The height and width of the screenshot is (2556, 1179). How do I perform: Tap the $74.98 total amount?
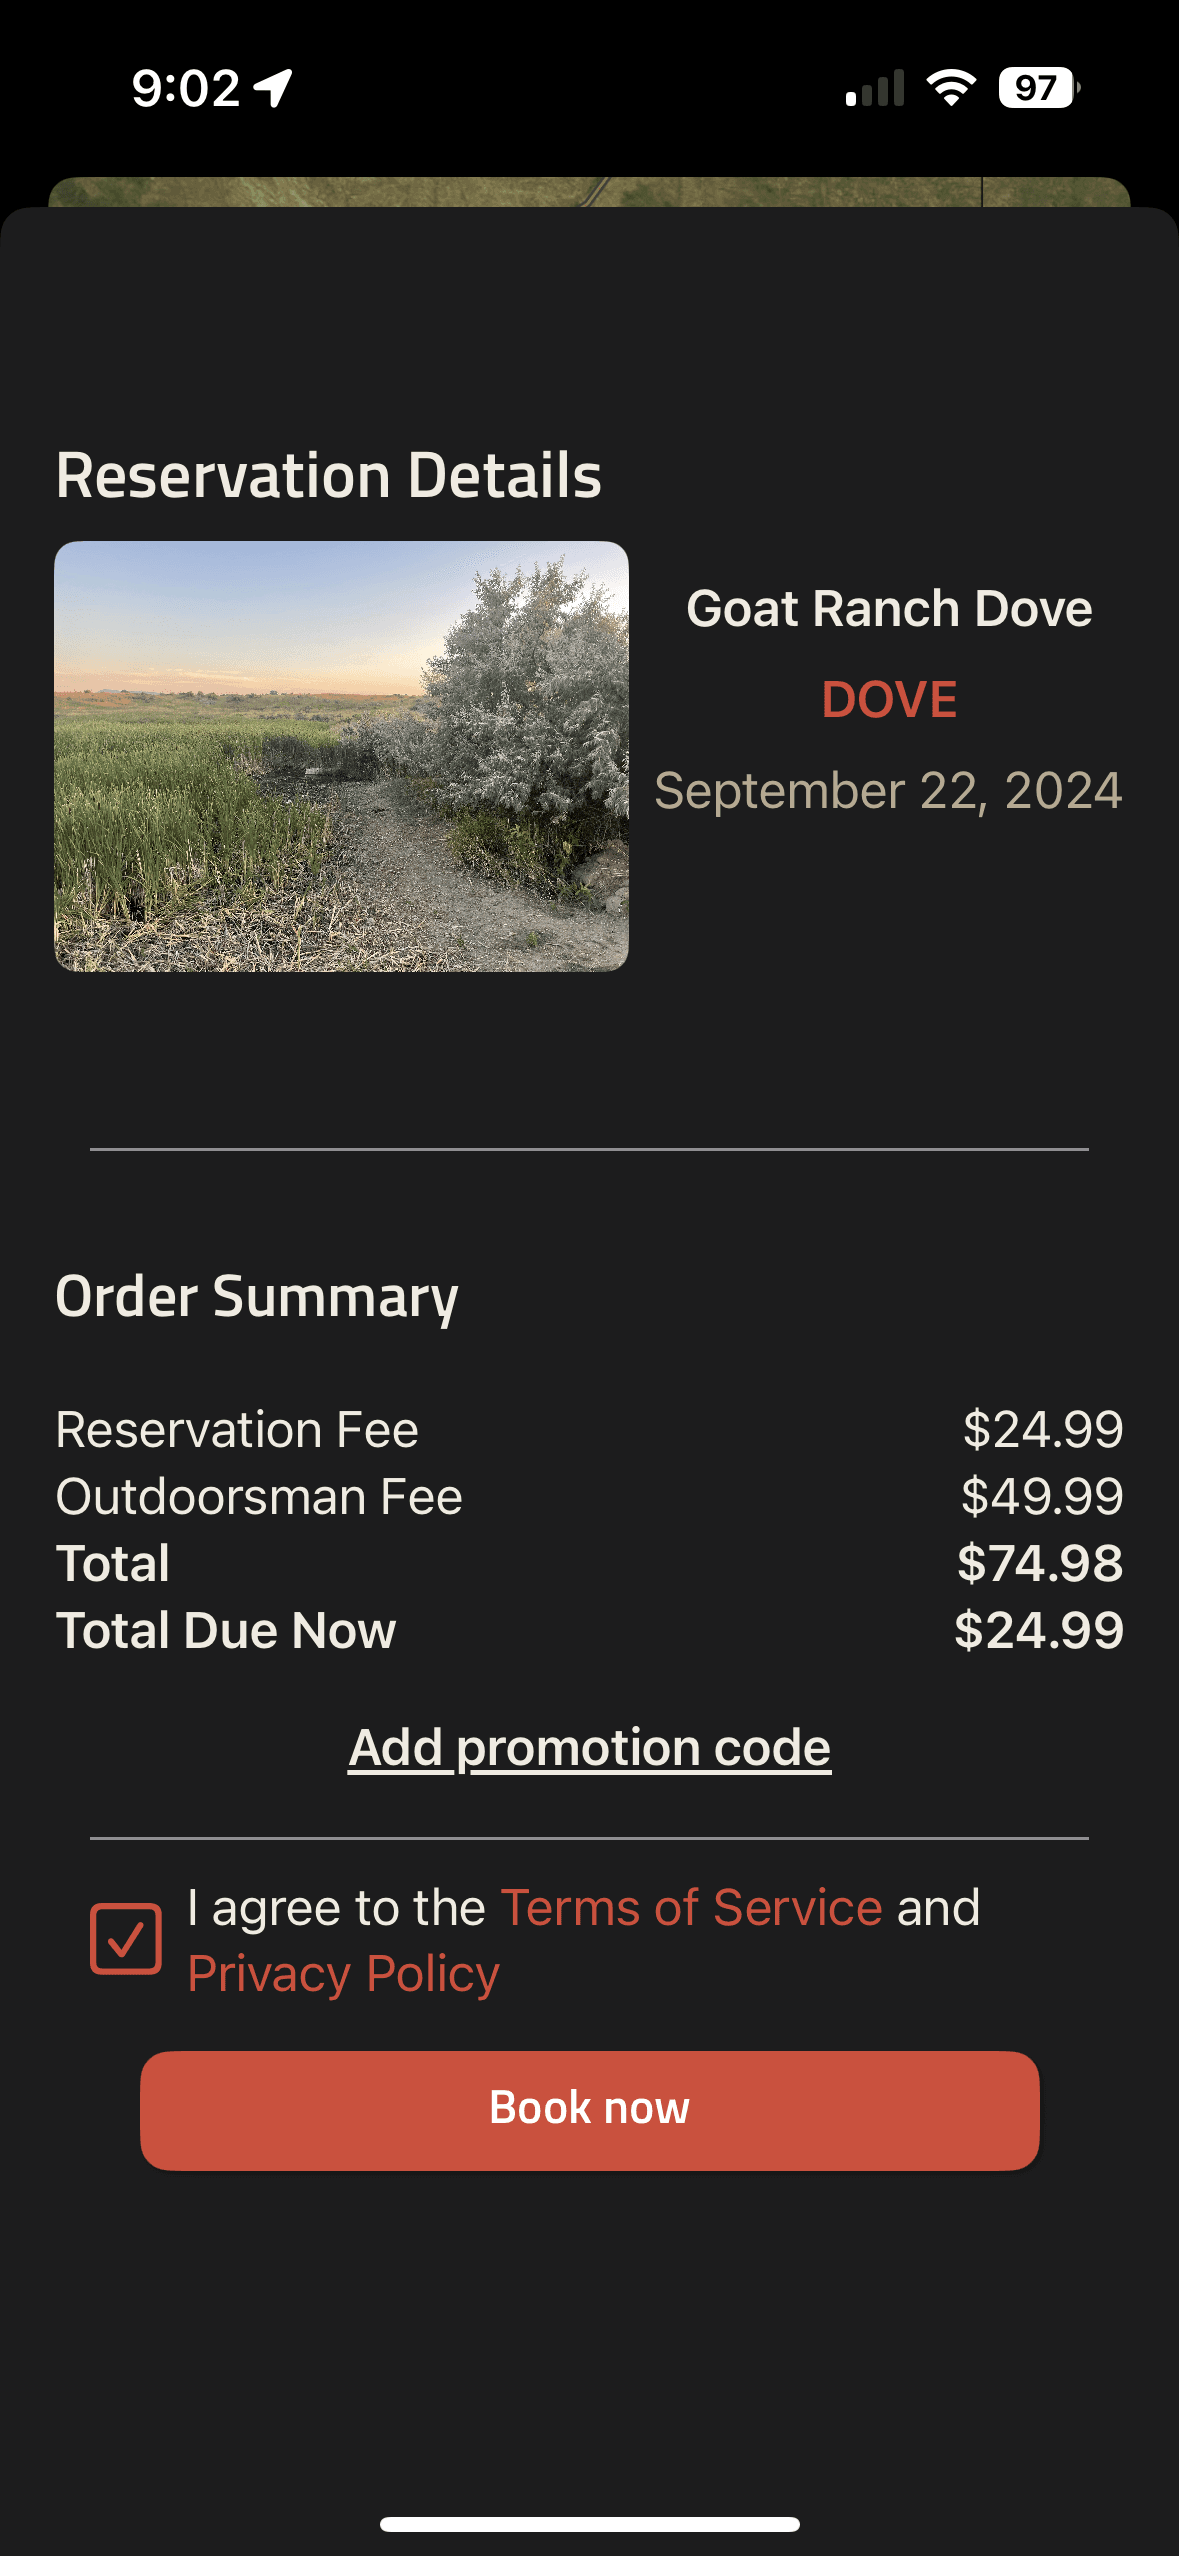(x=1040, y=1563)
